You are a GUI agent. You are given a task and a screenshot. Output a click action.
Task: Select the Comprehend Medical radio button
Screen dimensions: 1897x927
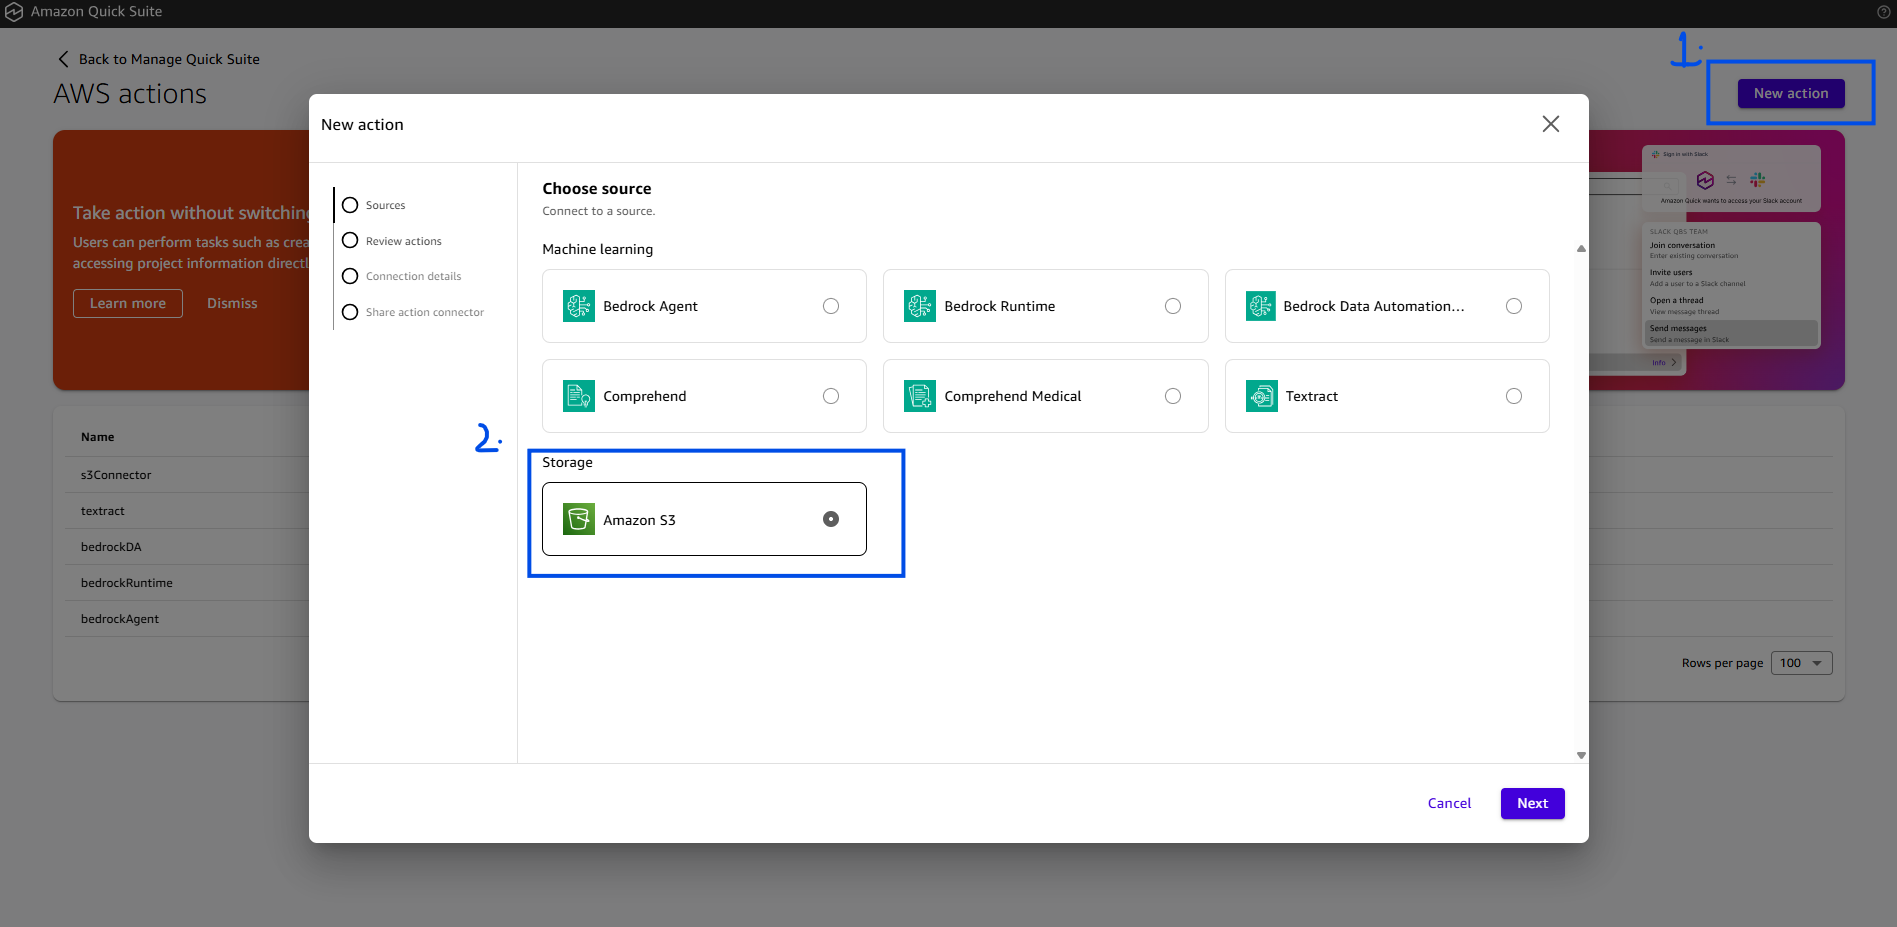1173,396
